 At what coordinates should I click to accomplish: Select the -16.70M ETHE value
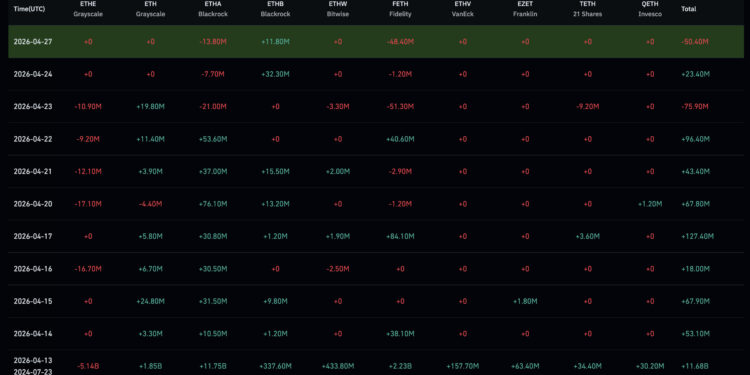(x=88, y=269)
